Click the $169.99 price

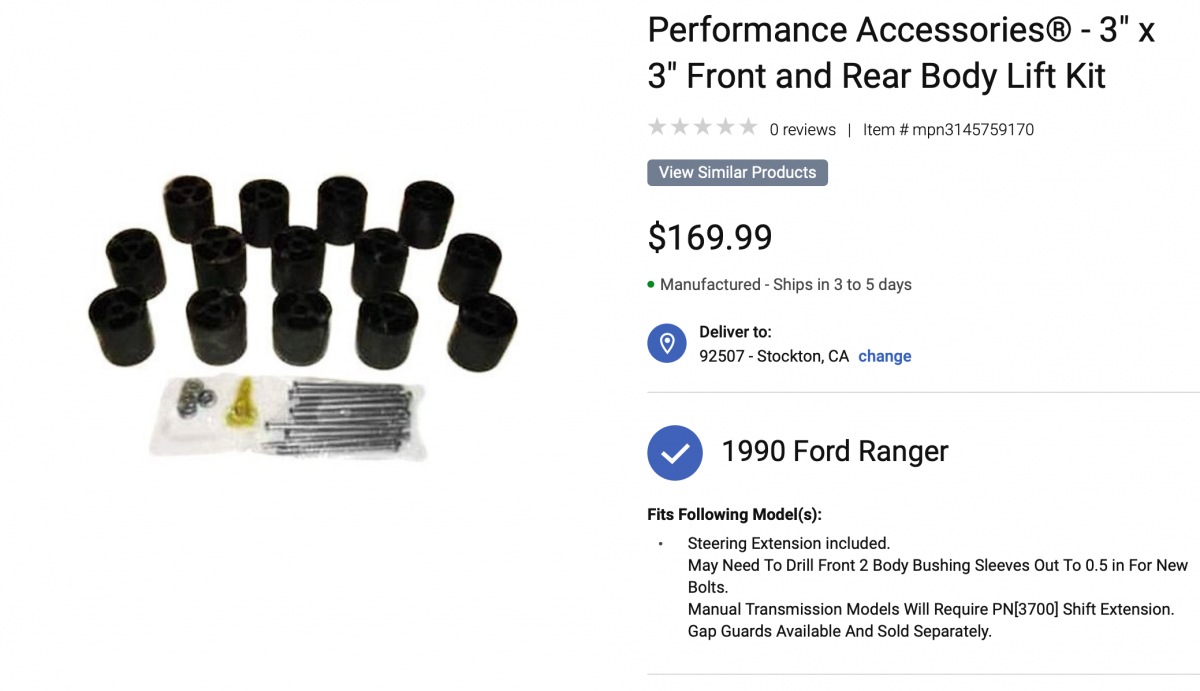point(710,238)
